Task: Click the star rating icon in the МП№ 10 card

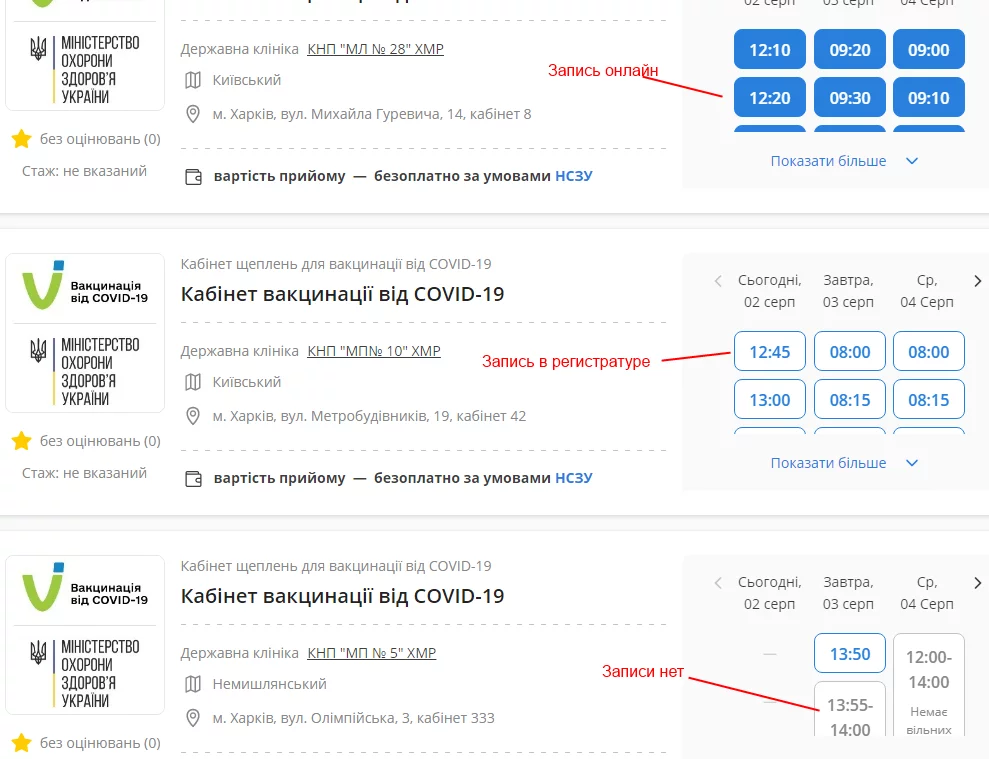Action: 21,441
